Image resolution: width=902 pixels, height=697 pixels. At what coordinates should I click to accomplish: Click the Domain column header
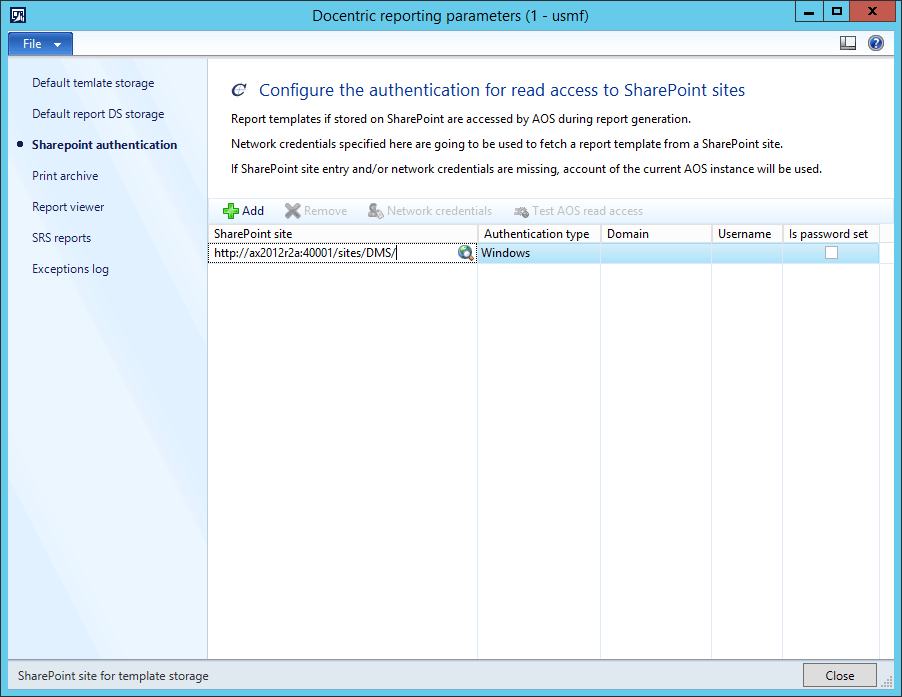point(656,234)
